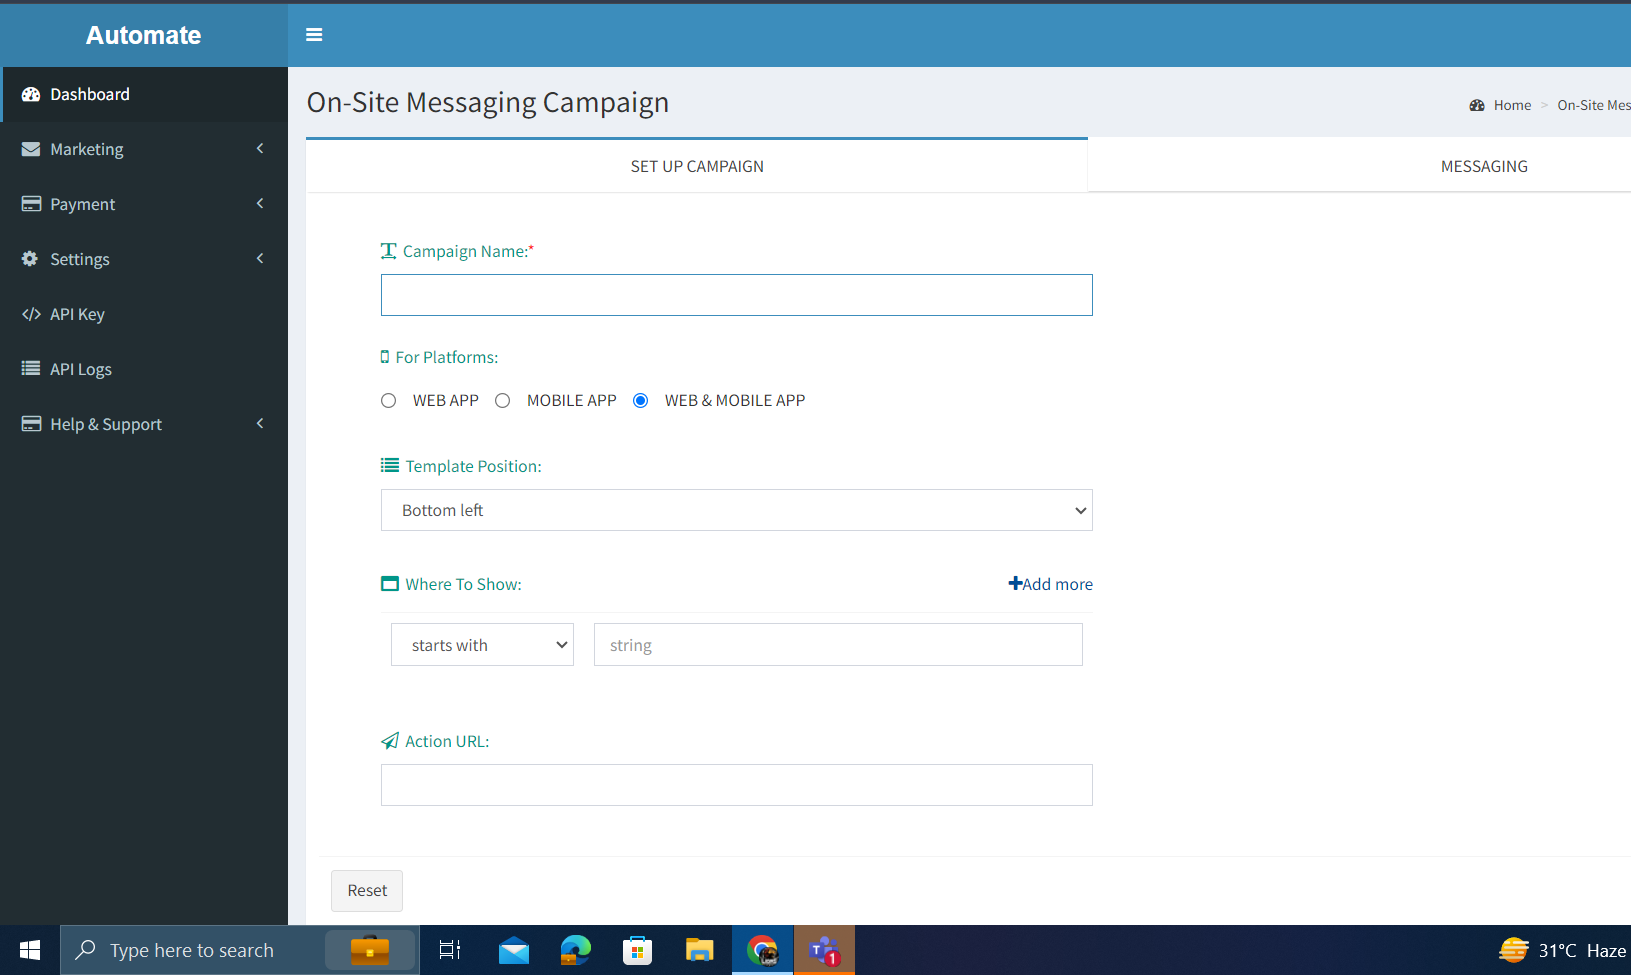This screenshot has width=1631, height=975.
Task: Select the MOBILE APP radio option
Action: [x=503, y=401]
